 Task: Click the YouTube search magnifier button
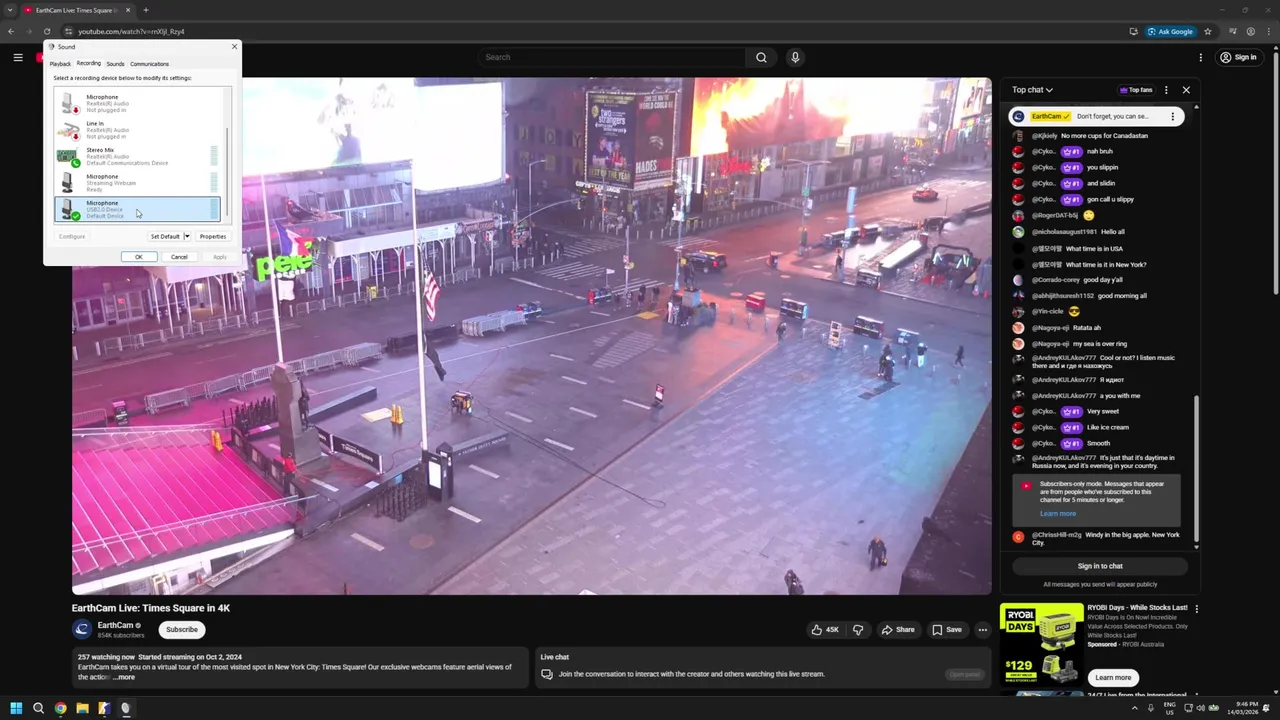tap(761, 57)
